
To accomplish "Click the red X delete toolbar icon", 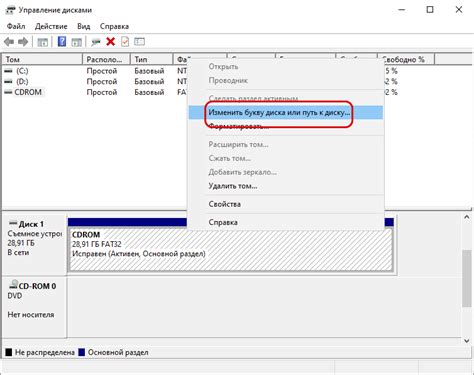I will click(111, 42).
